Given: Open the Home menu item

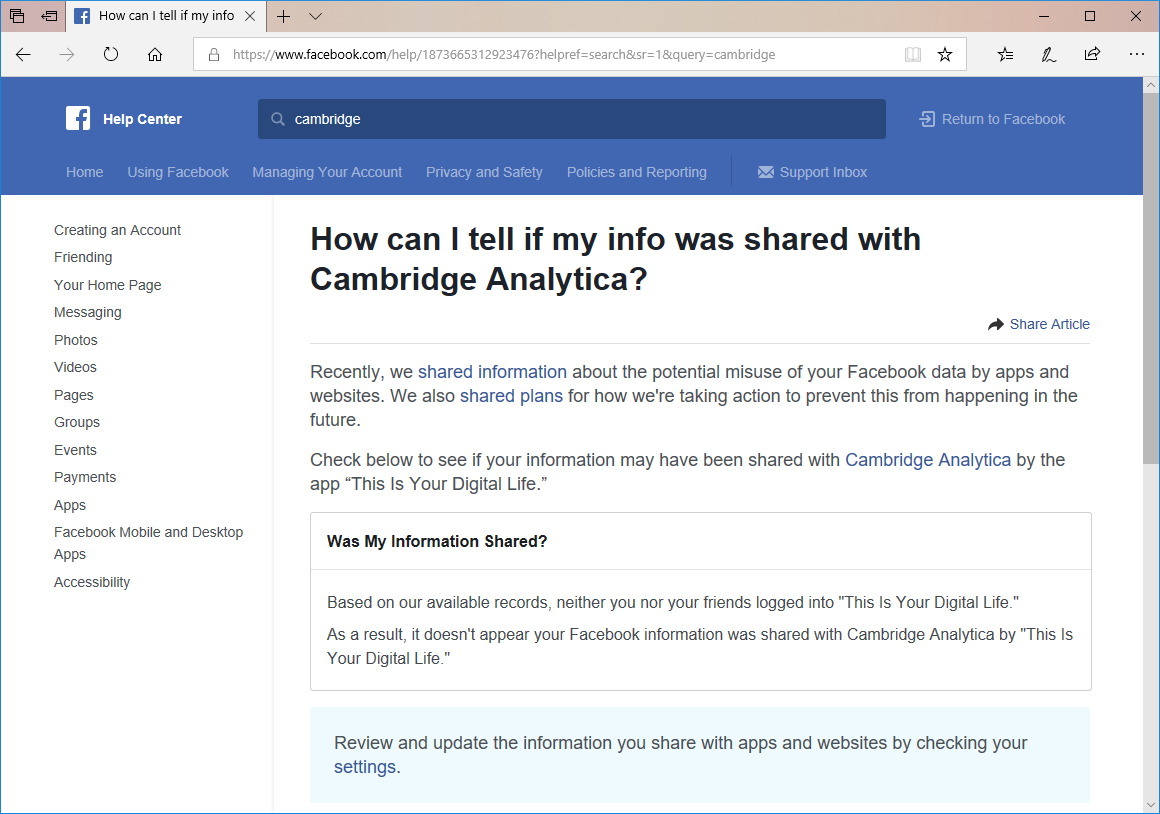Looking at the screenshot, I should tap(84, 172).
